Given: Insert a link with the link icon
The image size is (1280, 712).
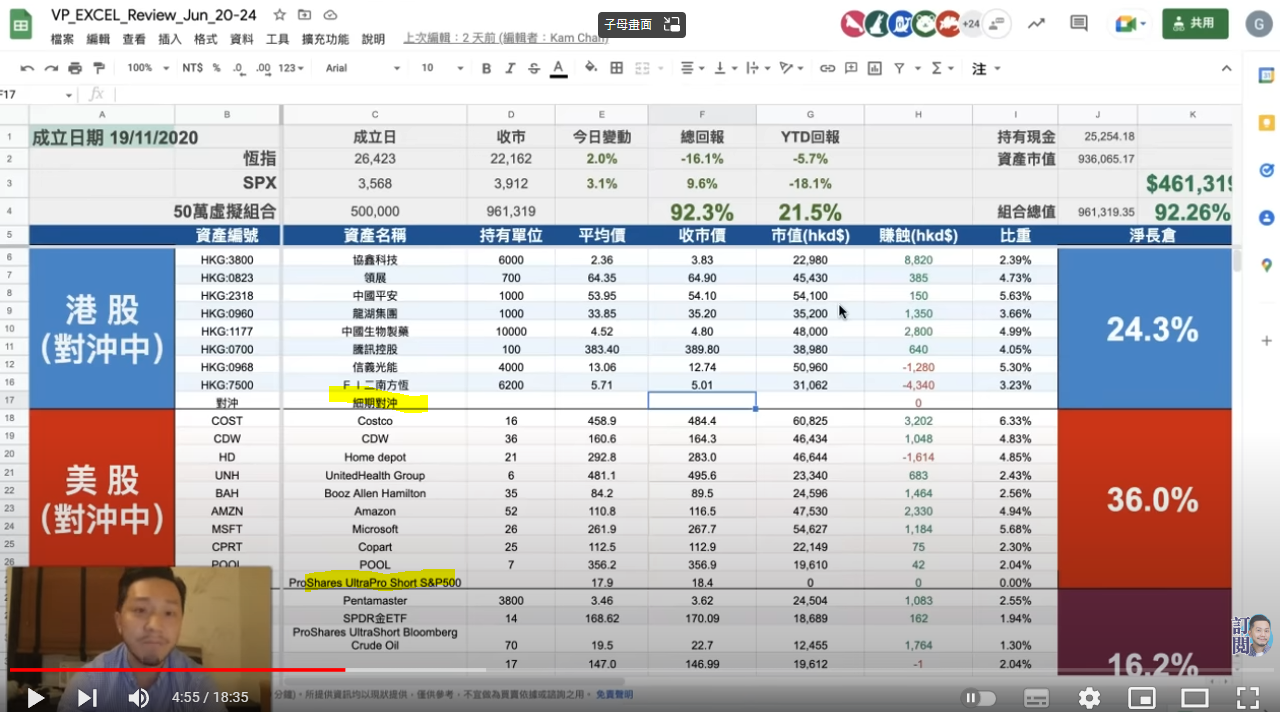Looking at the screenshot, I should click(827, 68).
